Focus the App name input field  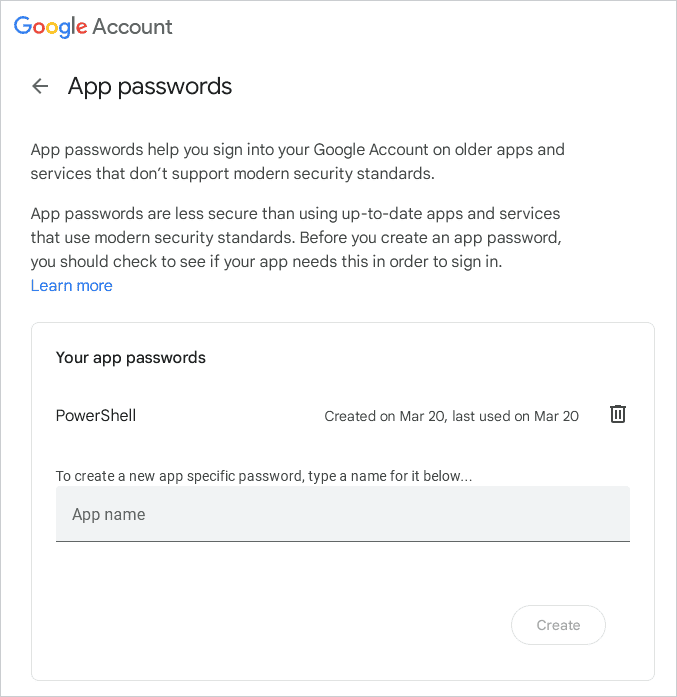[343, 514]
